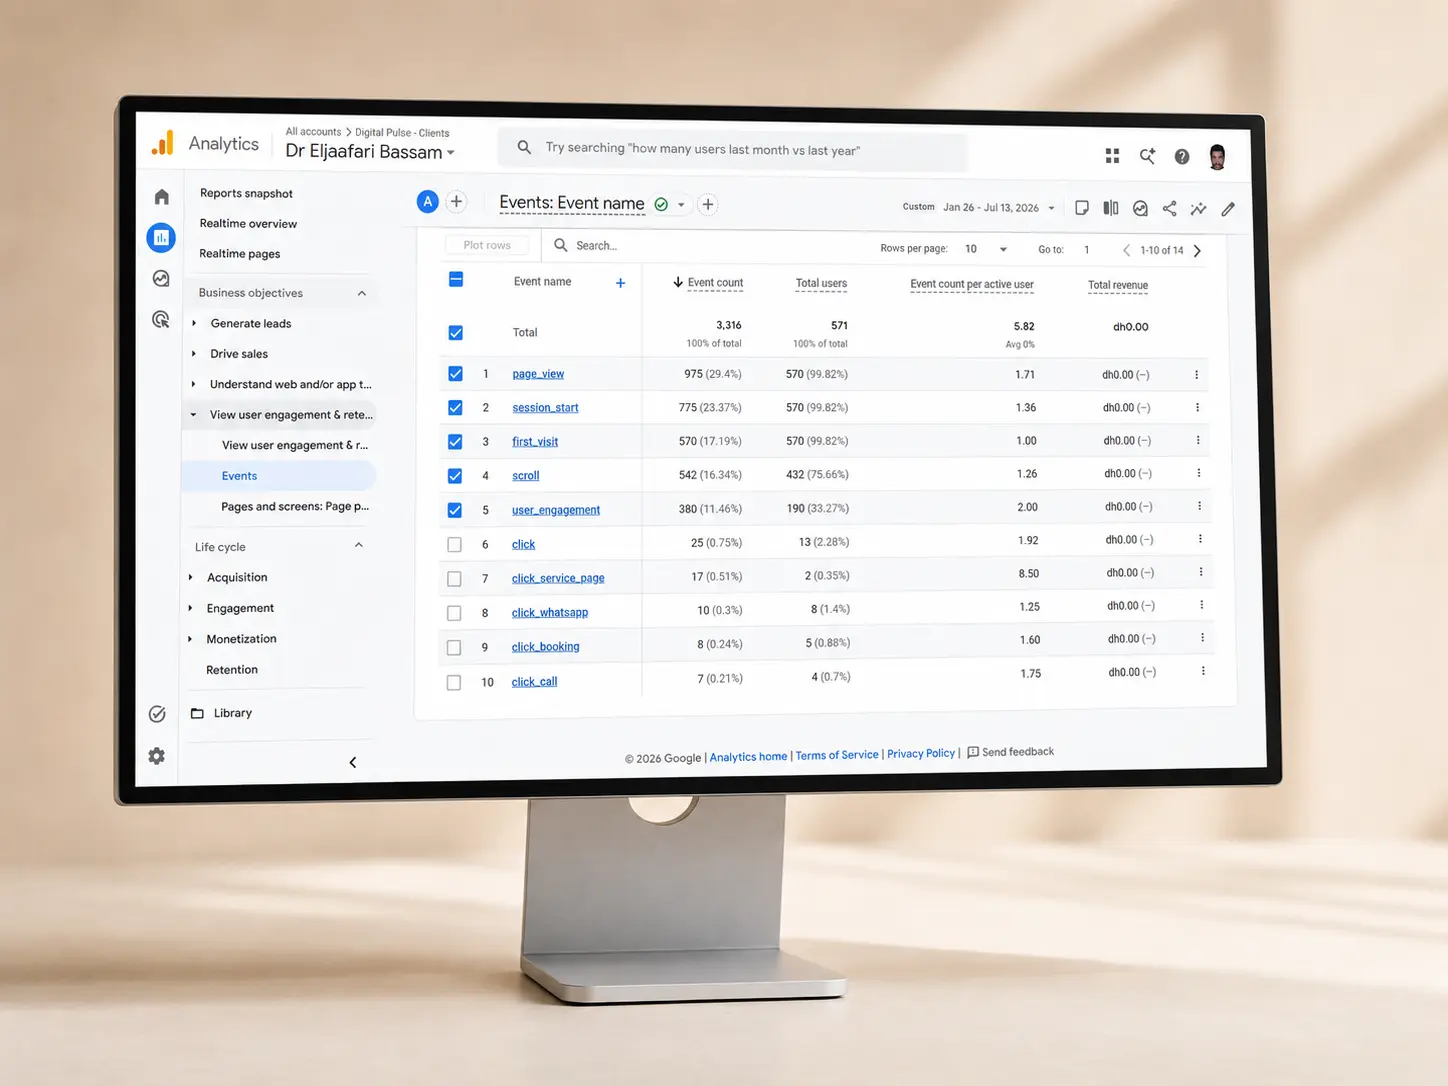Open the Insights sparkline icon
This screenshot has width=1448, height=1086.
[x=1198, y=208]
